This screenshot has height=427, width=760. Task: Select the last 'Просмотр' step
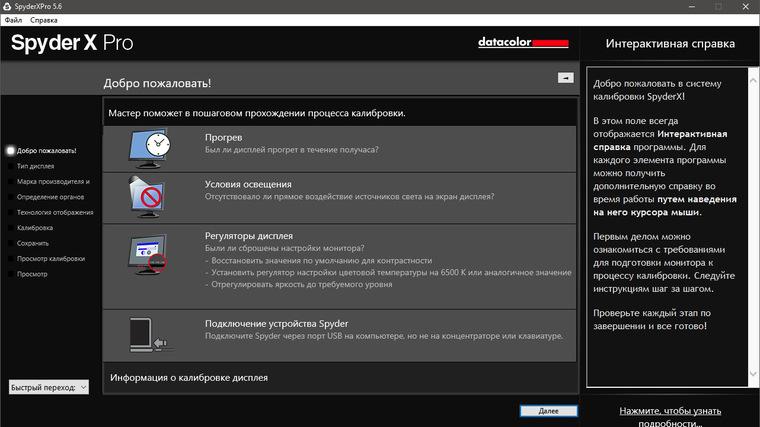(x=32, y=274)
